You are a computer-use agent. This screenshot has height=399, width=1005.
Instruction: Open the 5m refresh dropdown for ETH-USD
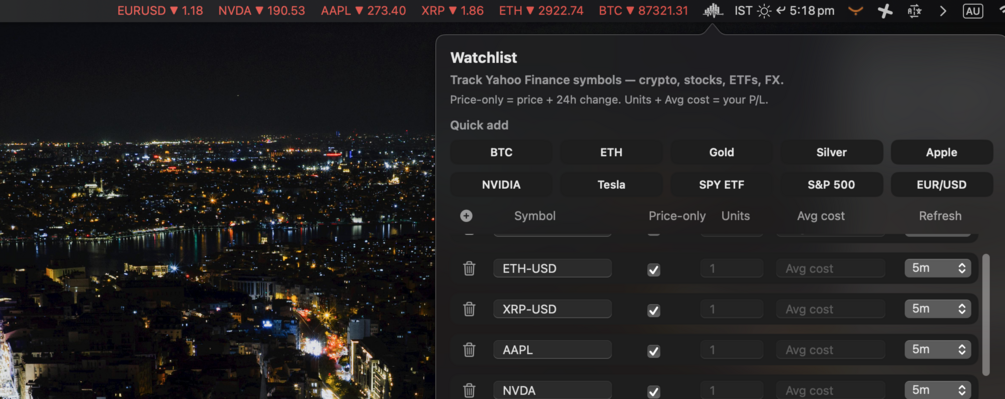pos(938,268)
